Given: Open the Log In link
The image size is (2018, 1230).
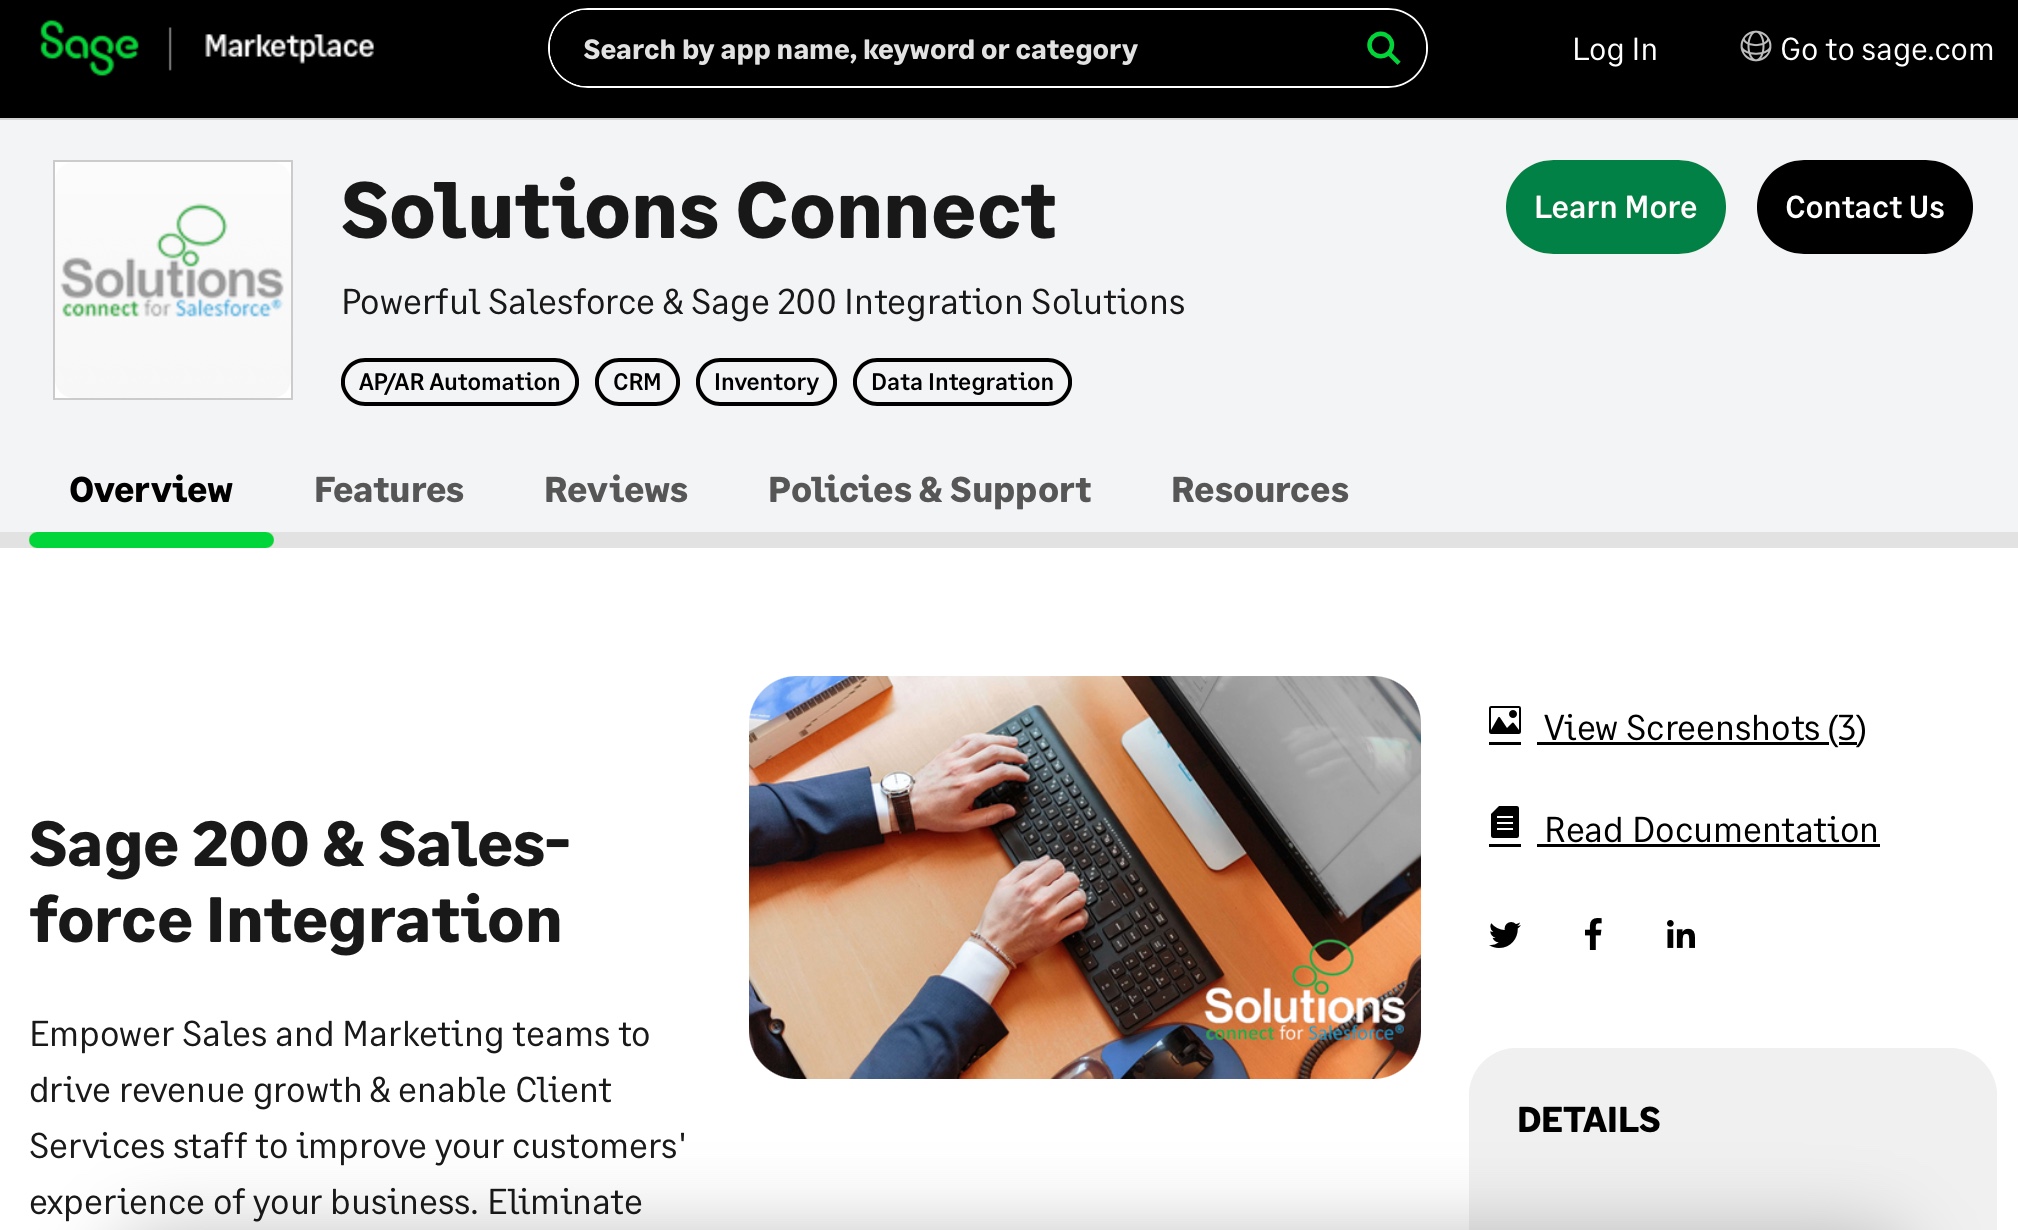Looking at the screenshot, I should tap(1615, 49).
